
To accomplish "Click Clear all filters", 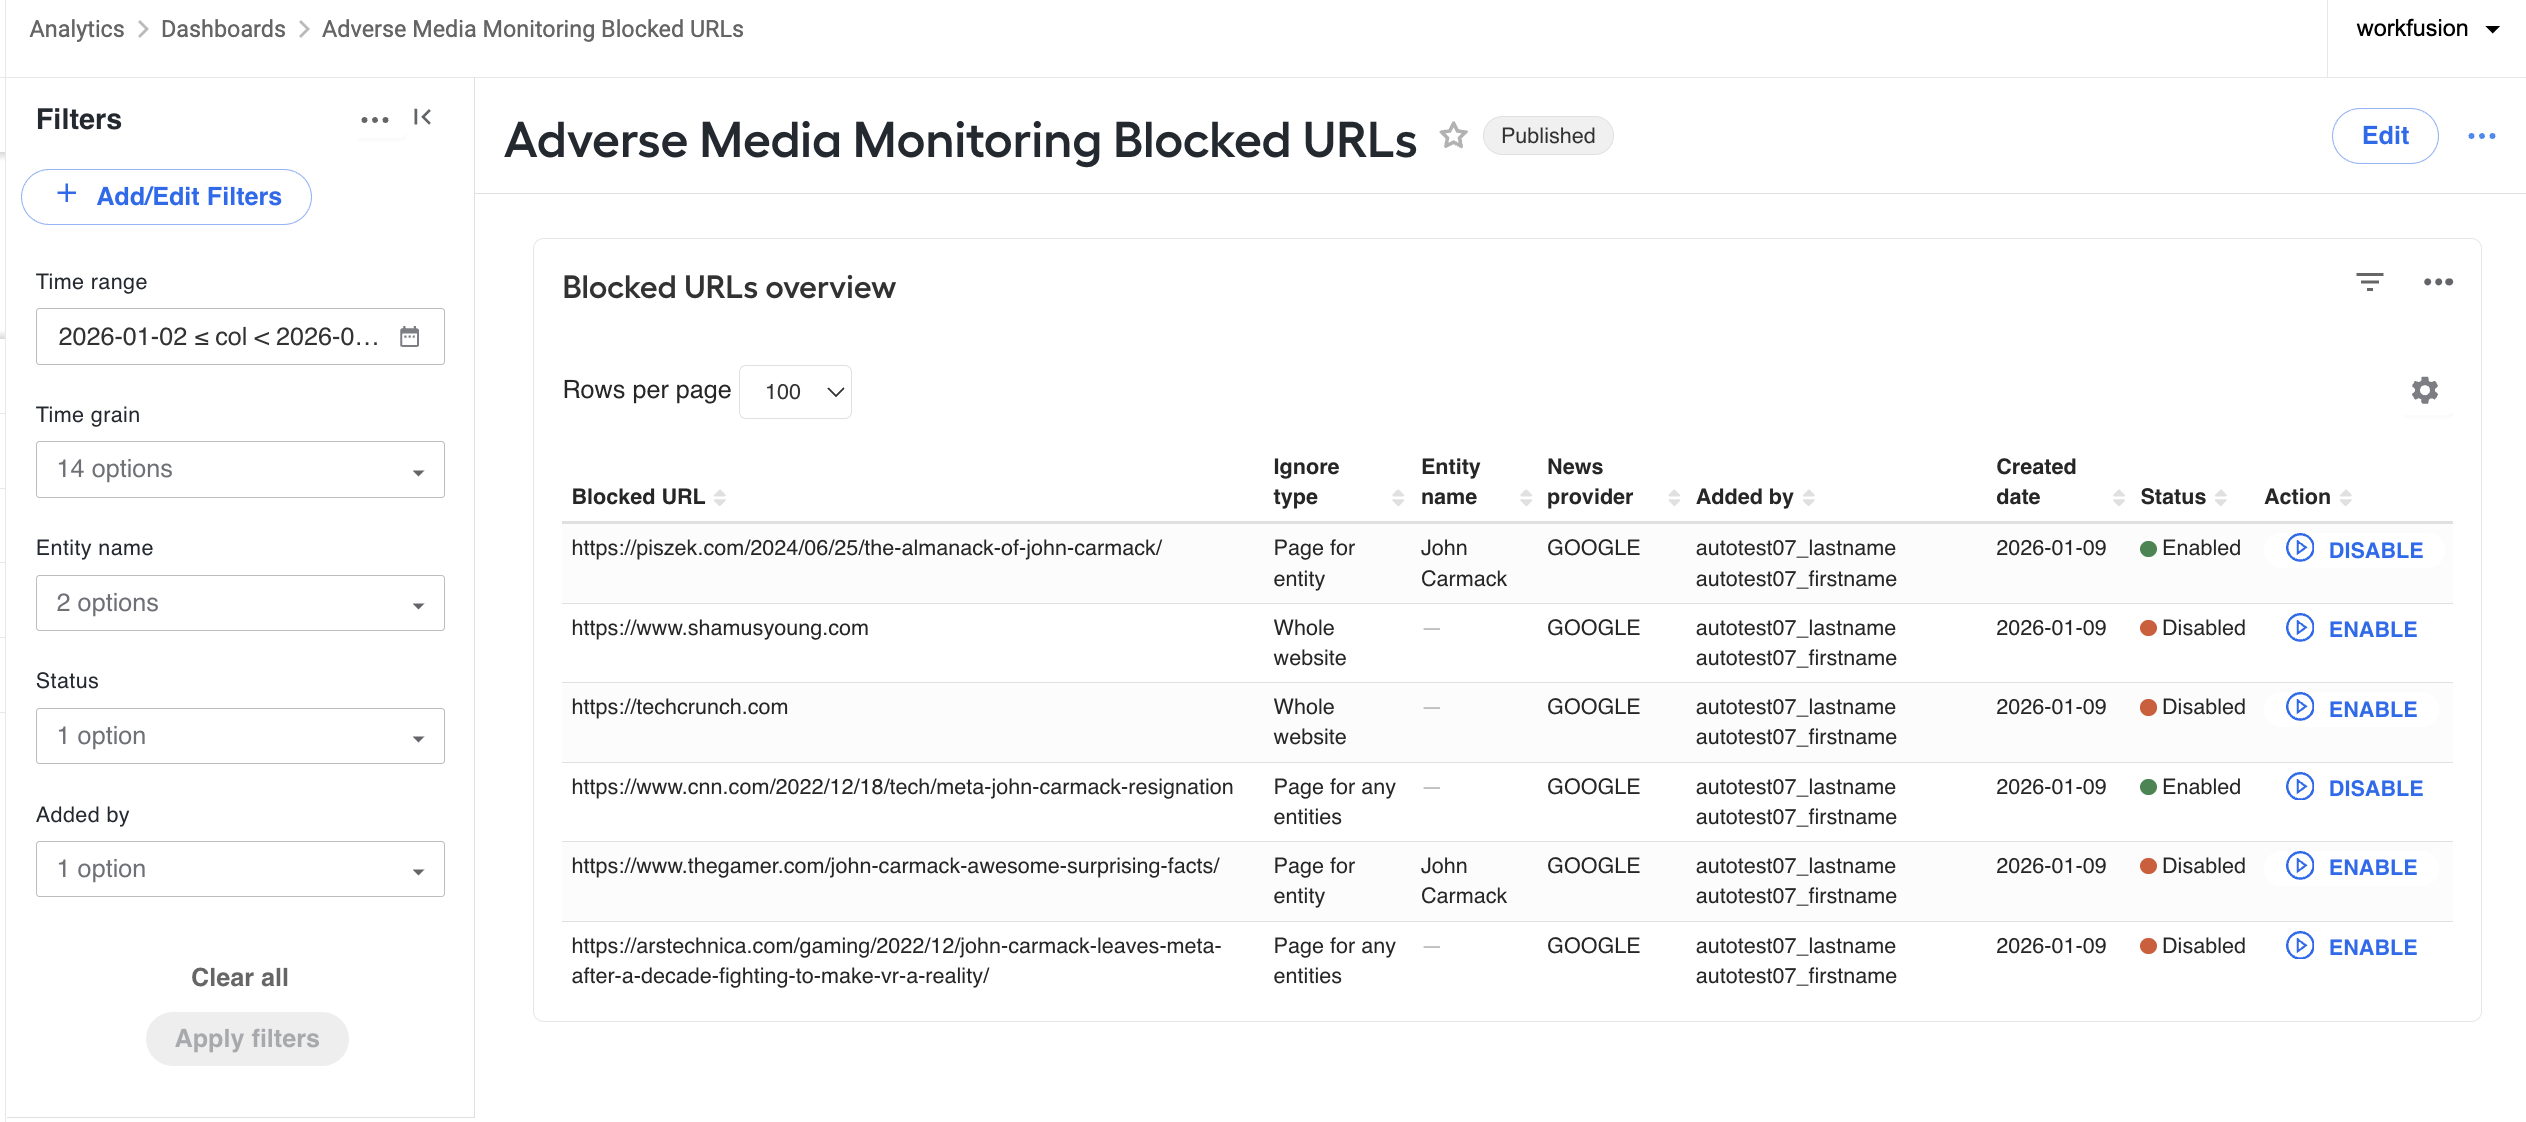I will 240,978.
